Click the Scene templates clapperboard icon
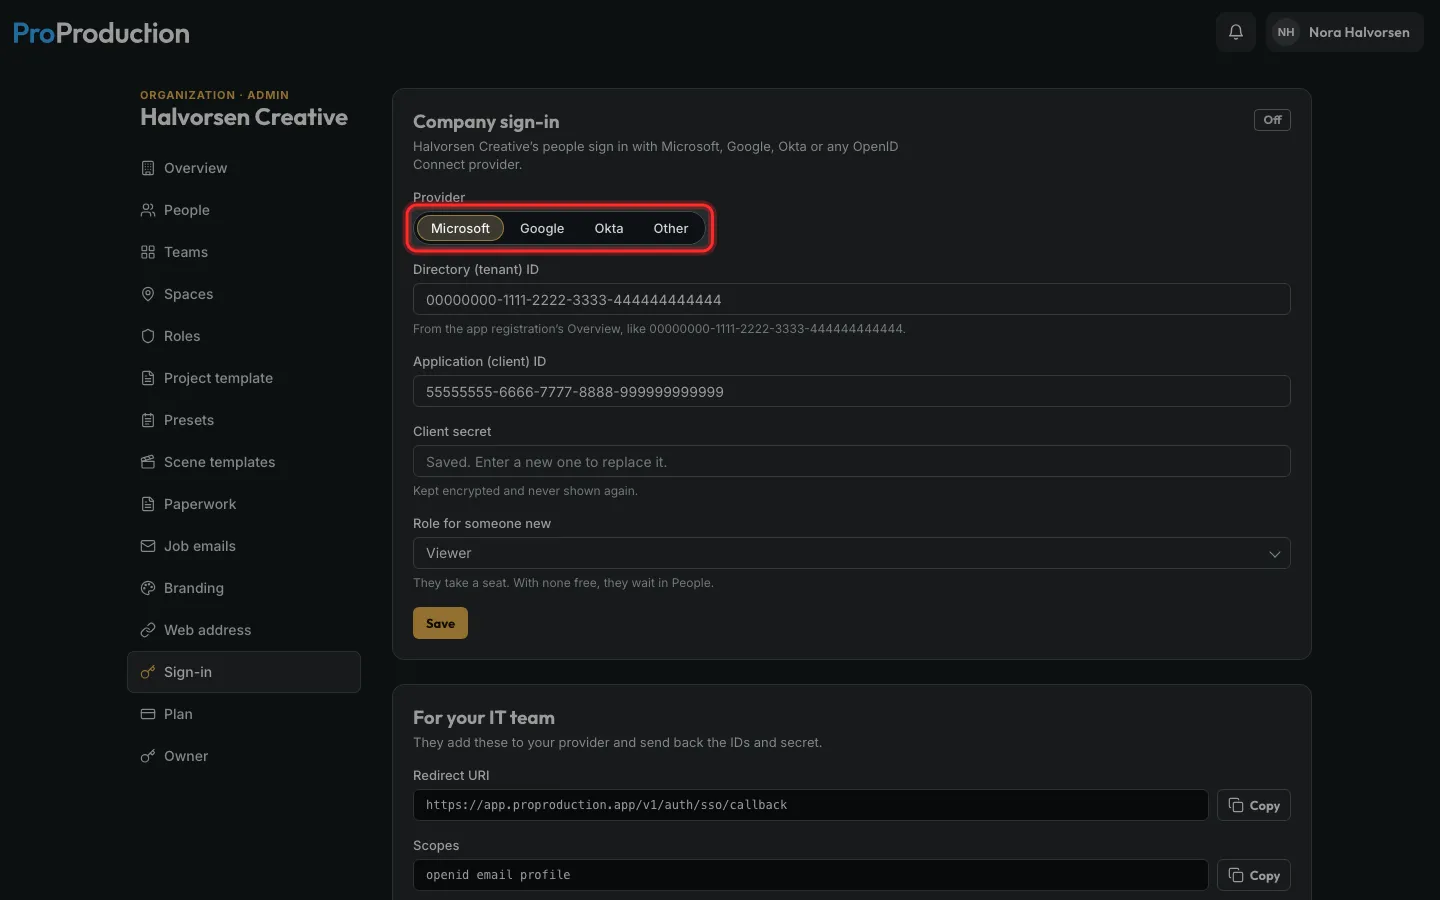1440x900 pixels. tap(148, 462)
